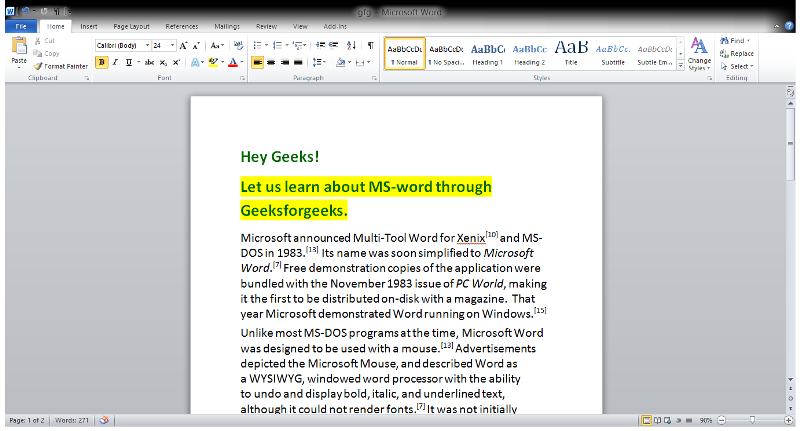Cut the selected text with scissors icon
The image size is (800, 431).
pos(38,40)
